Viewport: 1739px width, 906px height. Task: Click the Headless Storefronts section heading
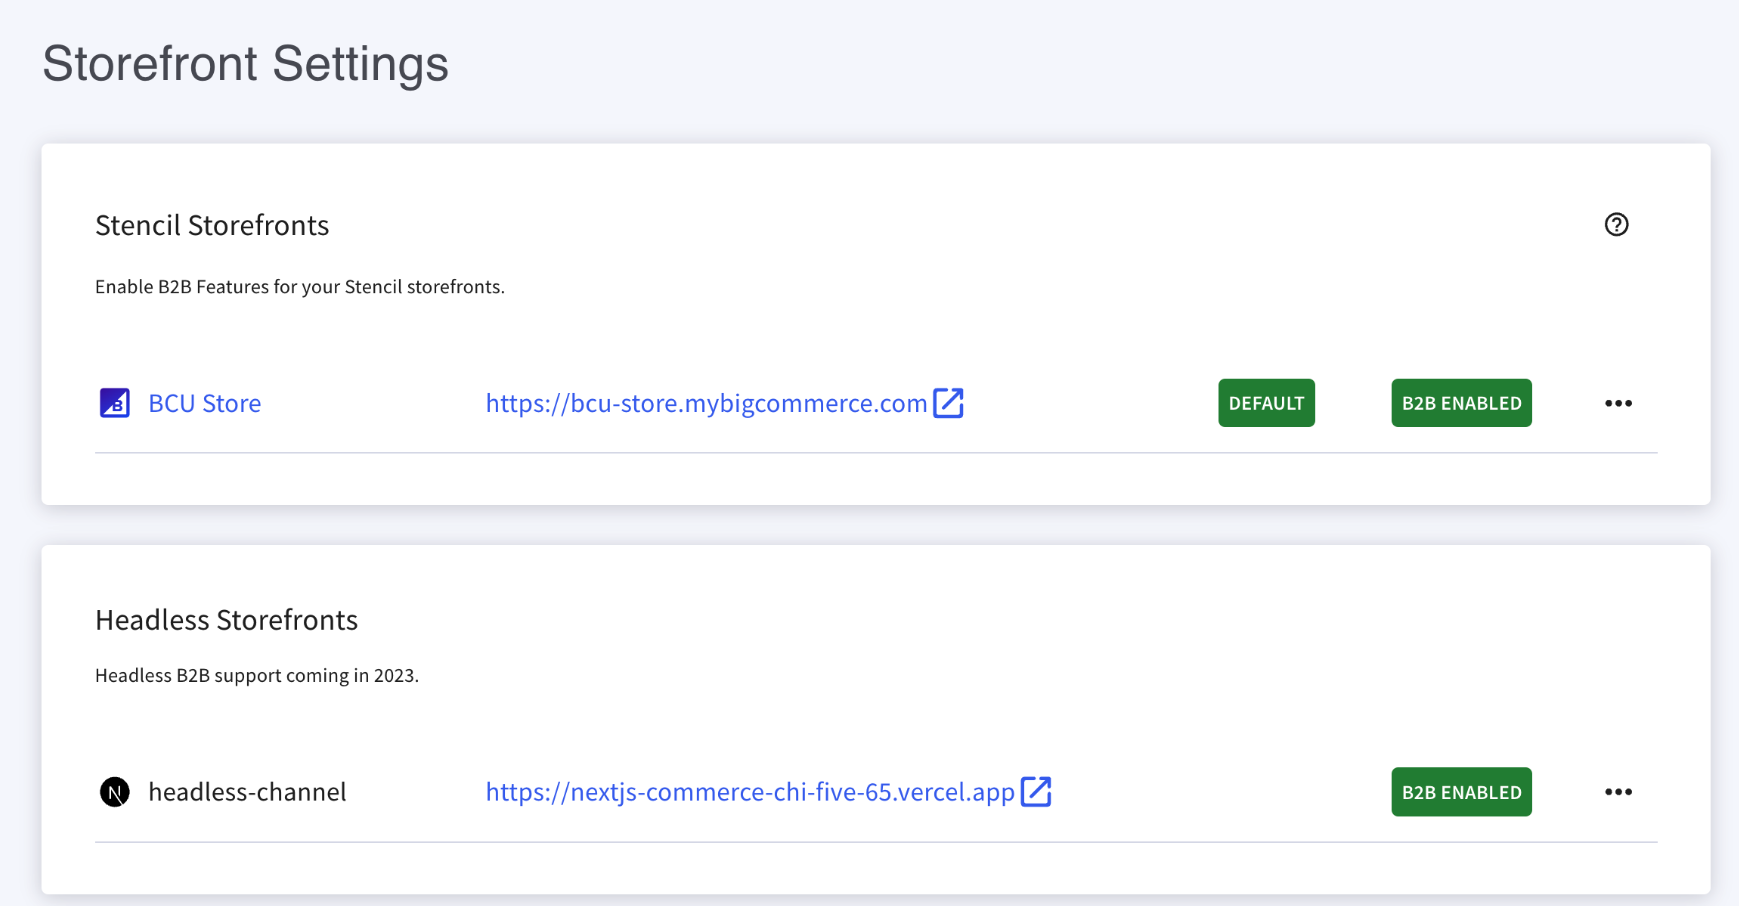226,620
